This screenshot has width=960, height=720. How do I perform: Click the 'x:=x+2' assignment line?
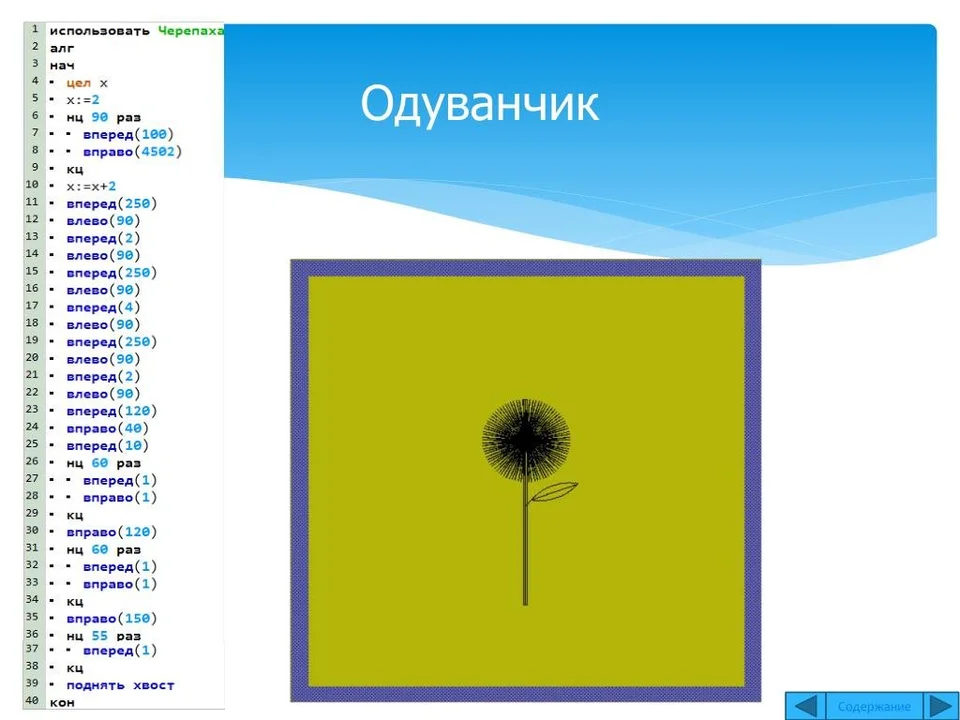91,186
